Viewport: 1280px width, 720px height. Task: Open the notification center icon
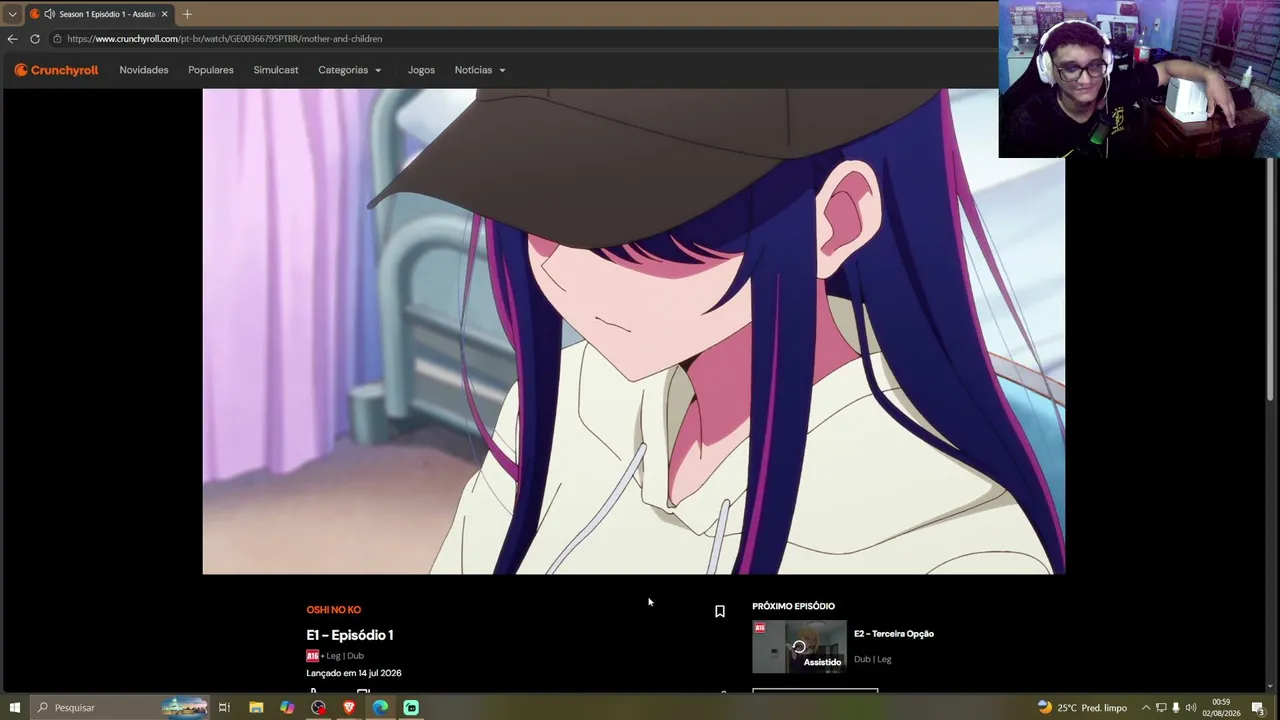click(1258, 708)
